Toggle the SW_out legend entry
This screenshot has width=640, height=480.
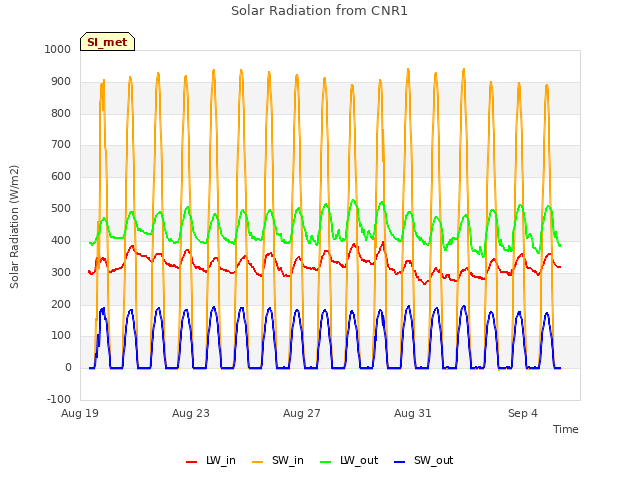click(424, 460)
